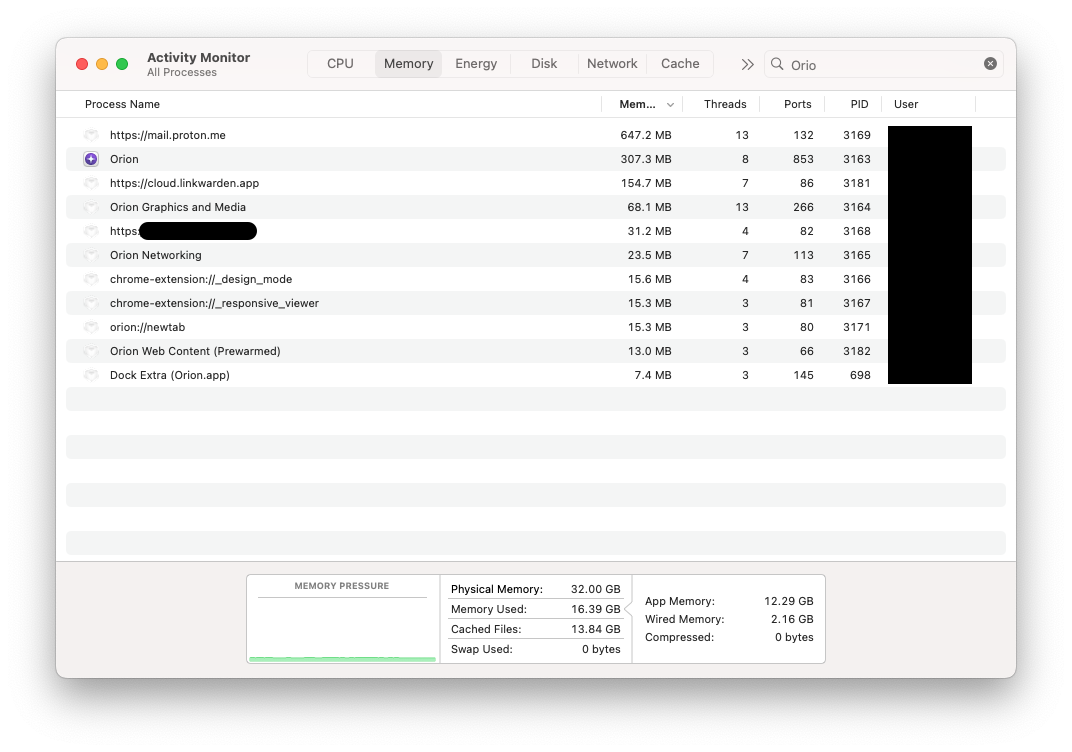Viewport: 1072px width, 752px height.
Task: Click the chrome-extension://_design_mode row icon
Action: pyautogui.click(x=91, y=279)
